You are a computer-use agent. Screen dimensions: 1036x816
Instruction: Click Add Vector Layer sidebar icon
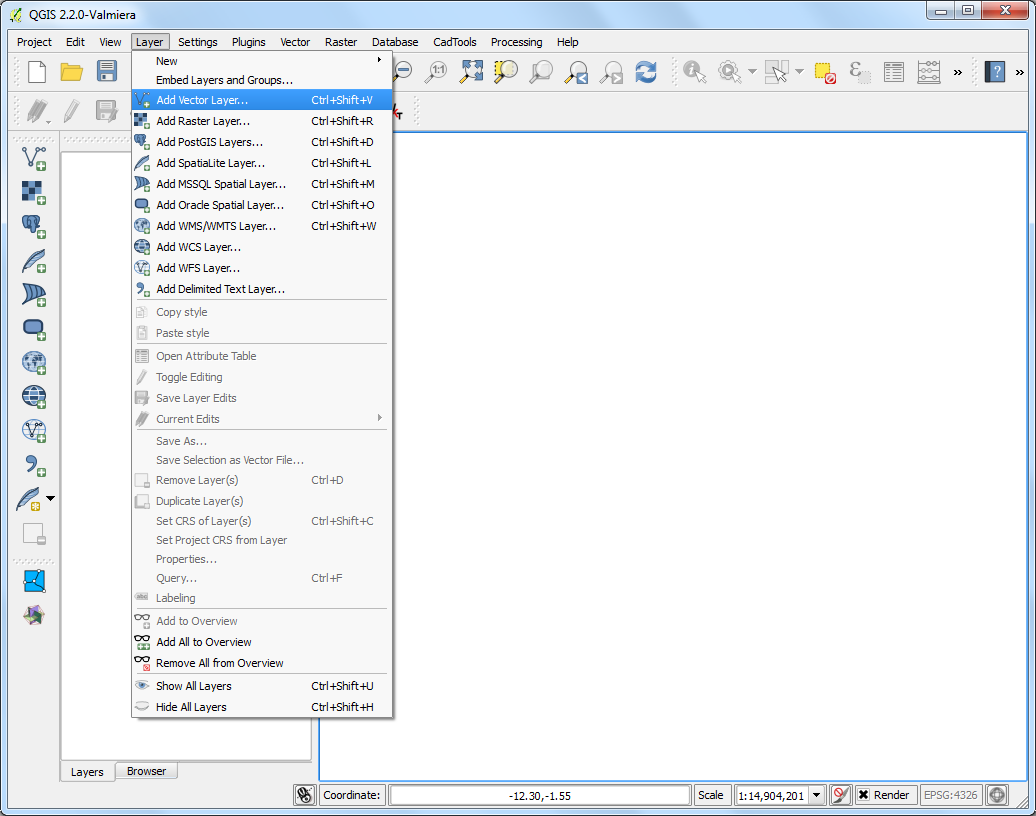(x=34, y=158)
